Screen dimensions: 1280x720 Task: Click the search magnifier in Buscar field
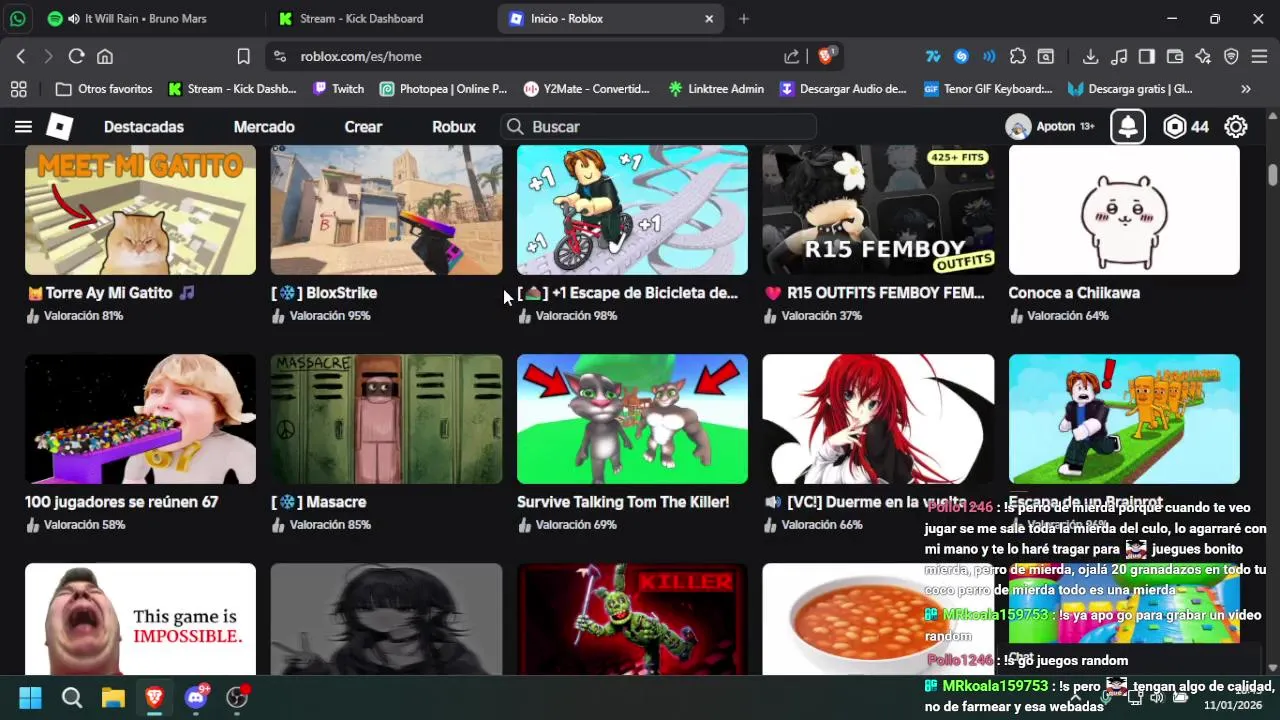(x=515, y=127)
